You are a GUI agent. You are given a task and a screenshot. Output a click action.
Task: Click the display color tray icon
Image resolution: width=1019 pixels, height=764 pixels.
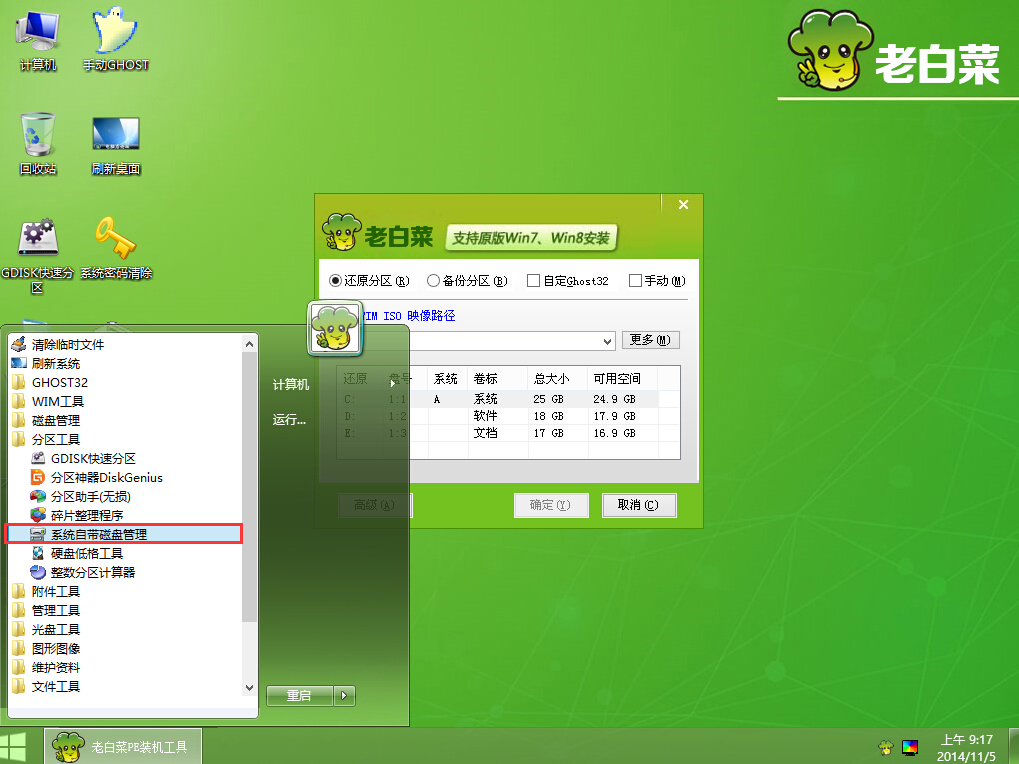pos(910,748)
